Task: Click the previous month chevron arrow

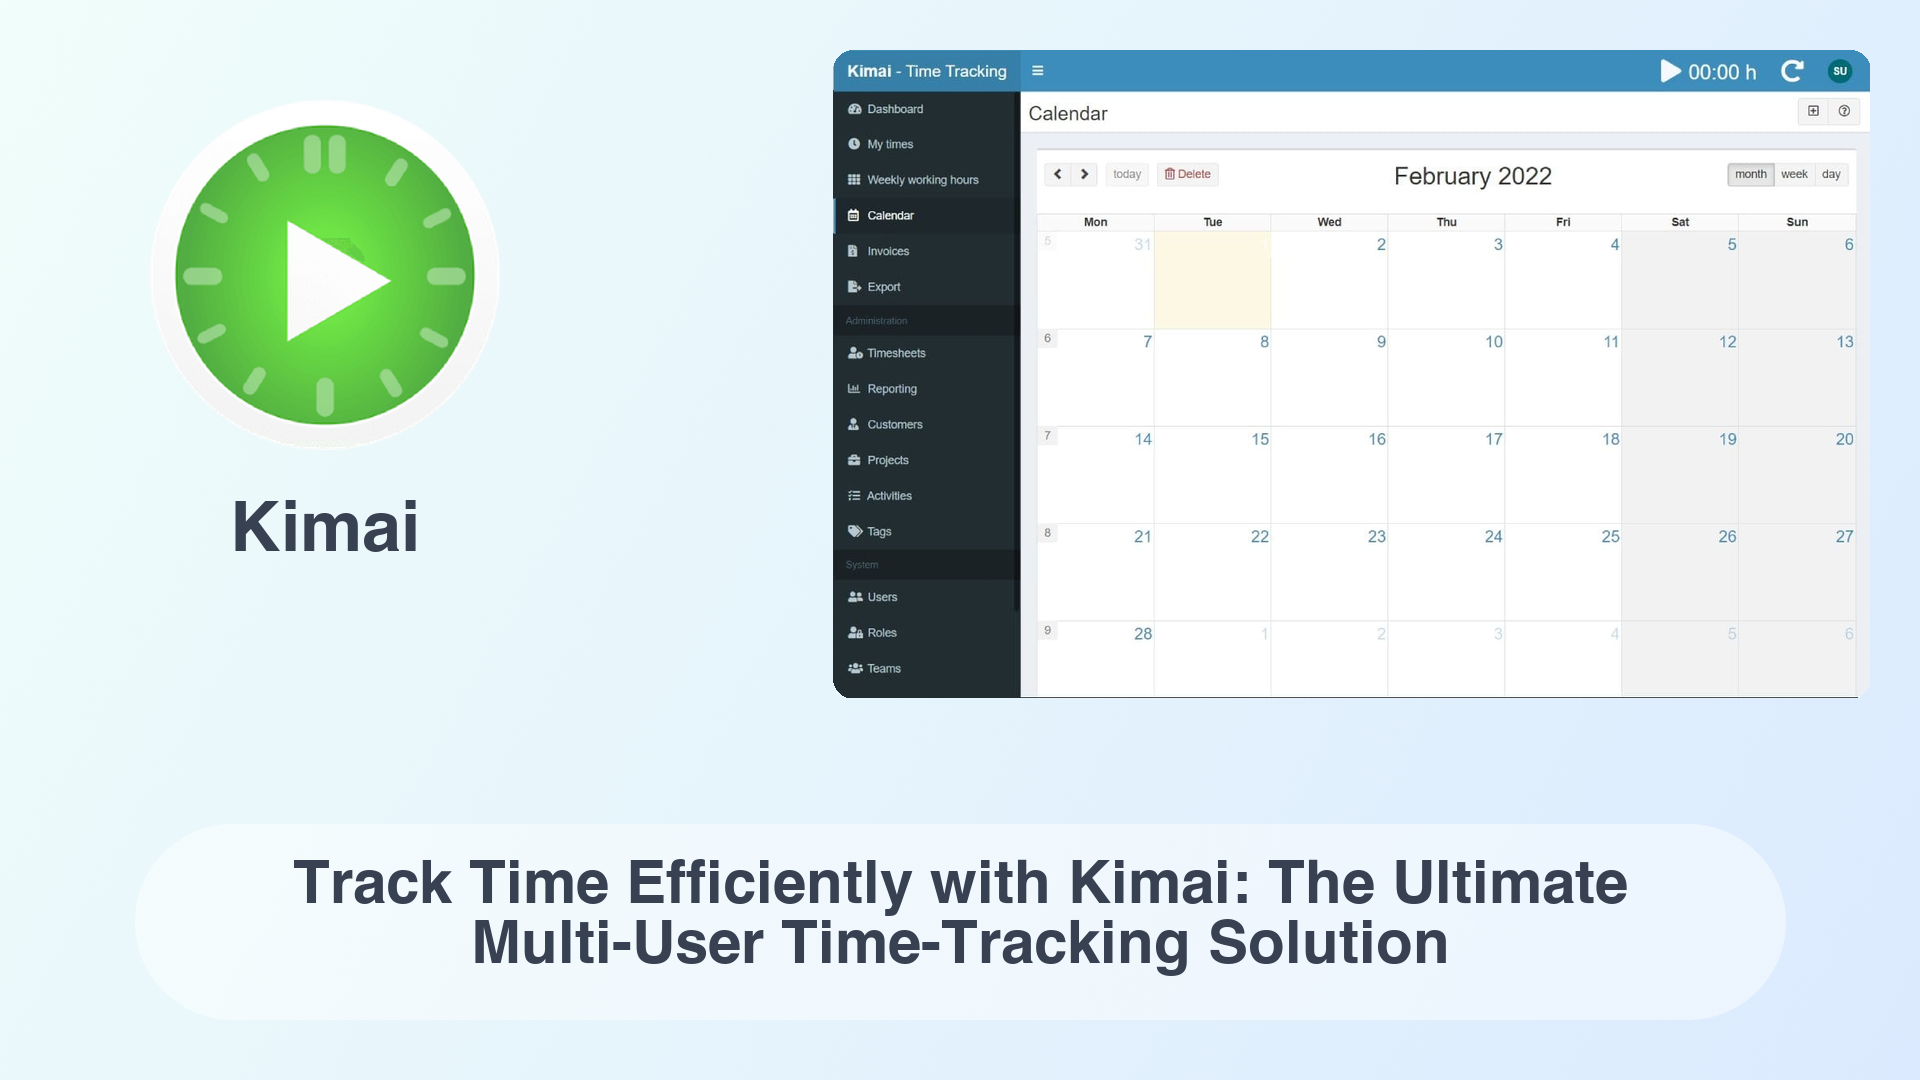Action: (x=1056, y=173)
